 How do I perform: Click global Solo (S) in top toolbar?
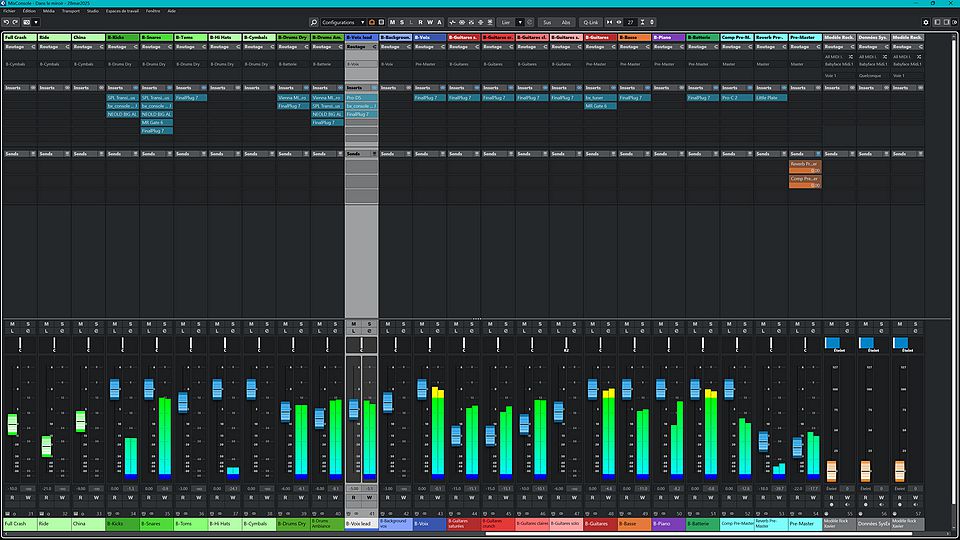(x=403, y=21)
